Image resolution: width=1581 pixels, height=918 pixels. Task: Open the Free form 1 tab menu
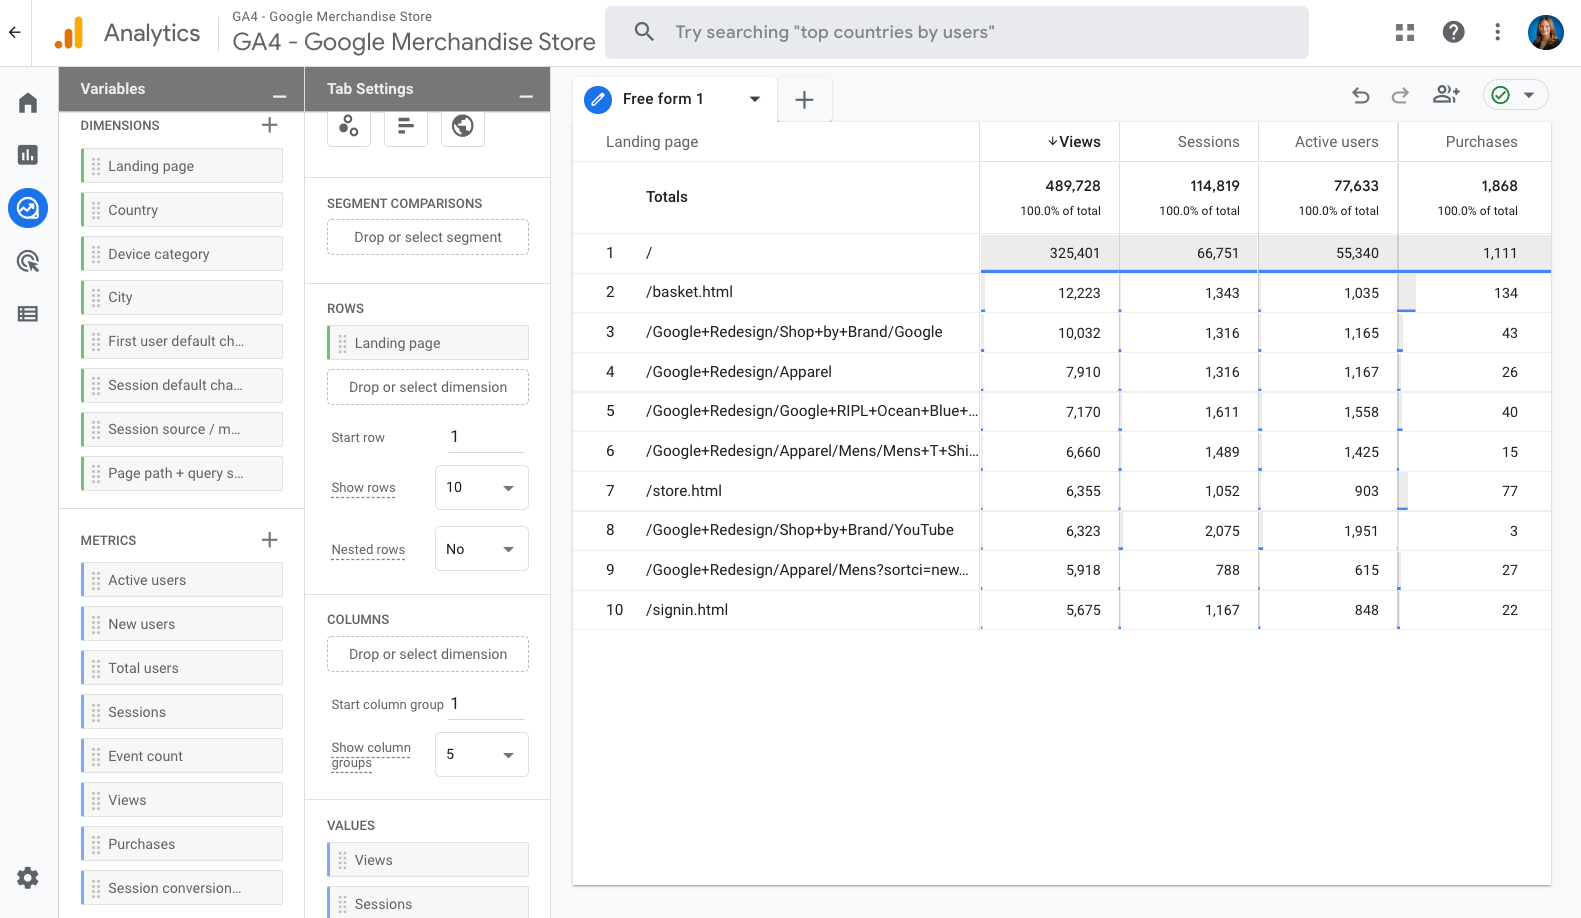(x=755, y=99)
